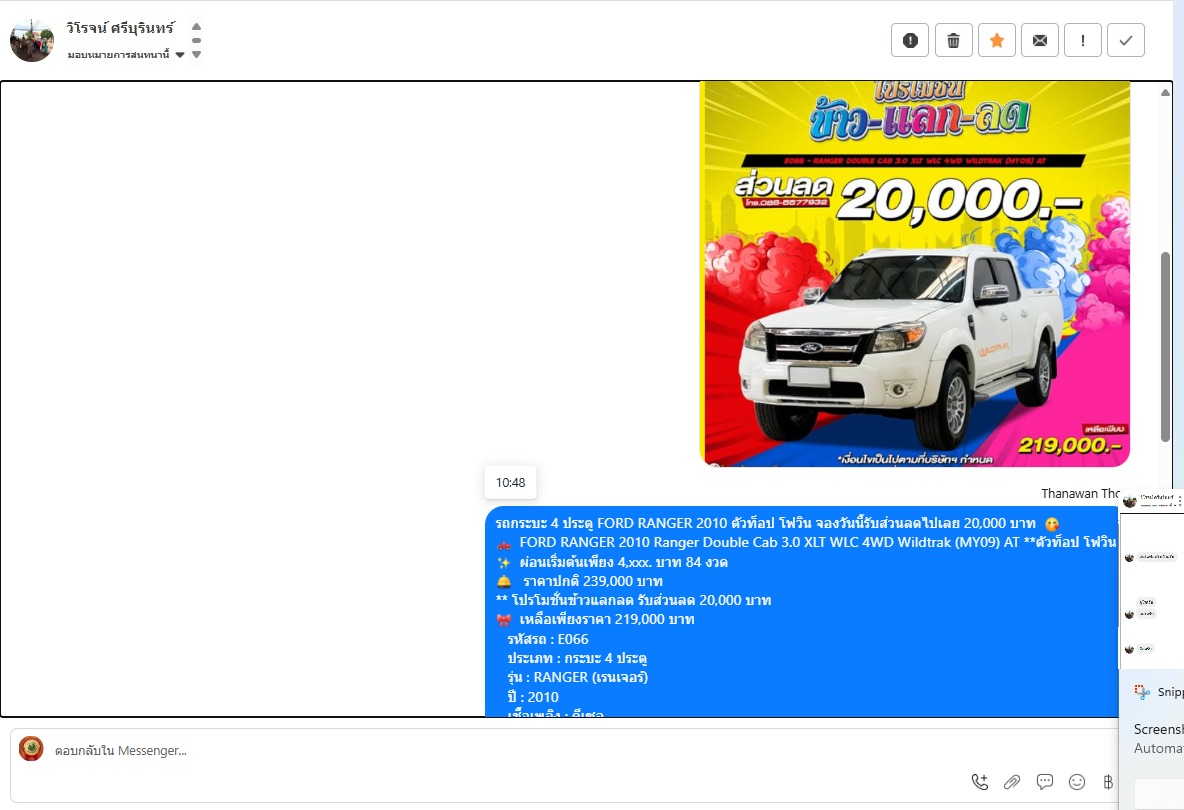Click the contact name วิโรจน์ ศรีบุรินทร์
Image resolution: width=1184 pixels, height=810 pixels.
tap(120, 28)
